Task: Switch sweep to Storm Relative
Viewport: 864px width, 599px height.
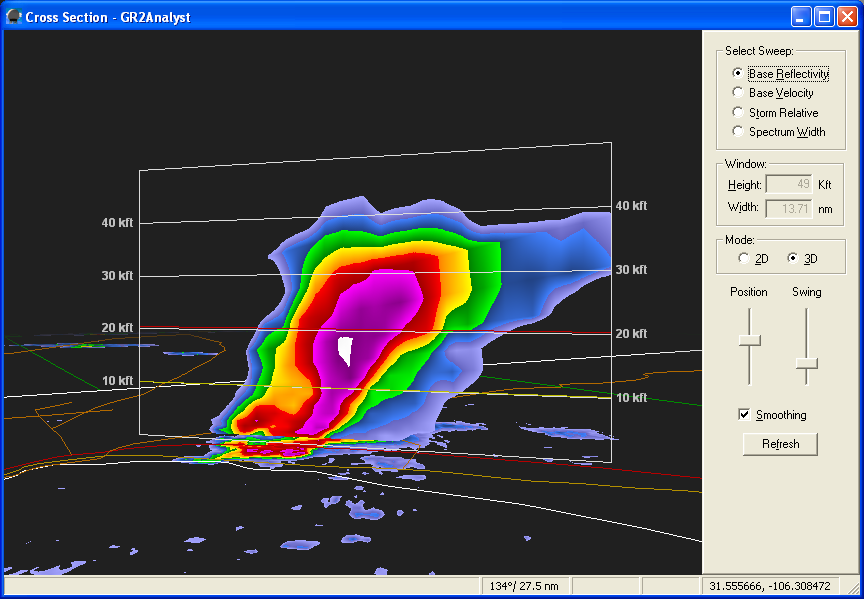Action: point(738,113)
